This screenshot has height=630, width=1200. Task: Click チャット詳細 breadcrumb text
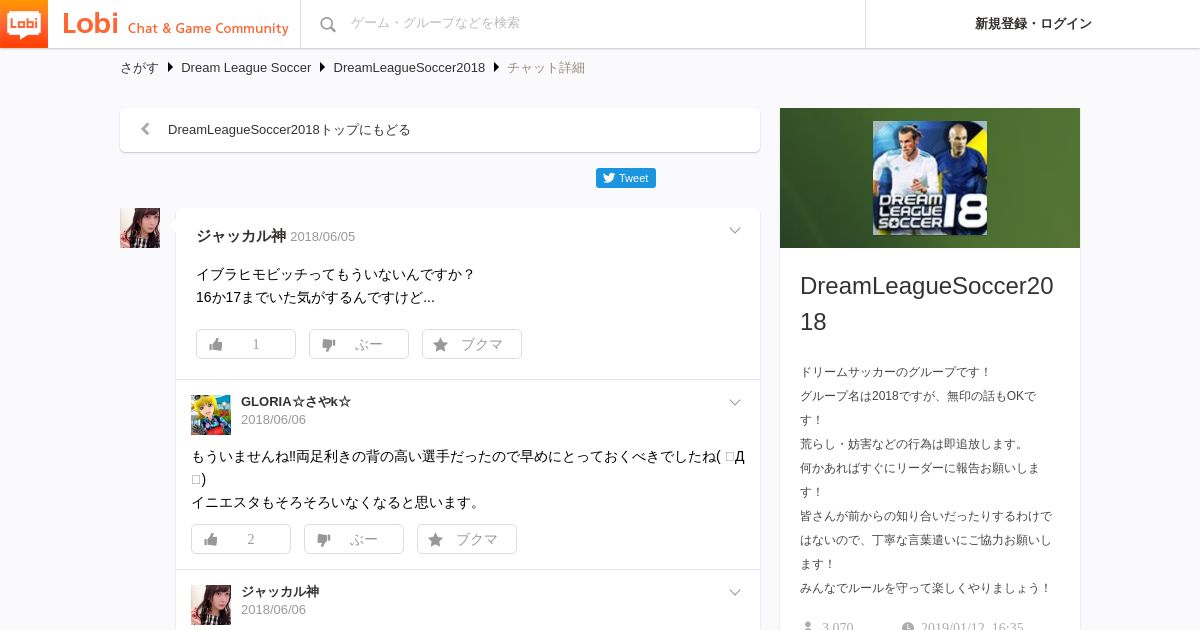click(x=546, y=68)
